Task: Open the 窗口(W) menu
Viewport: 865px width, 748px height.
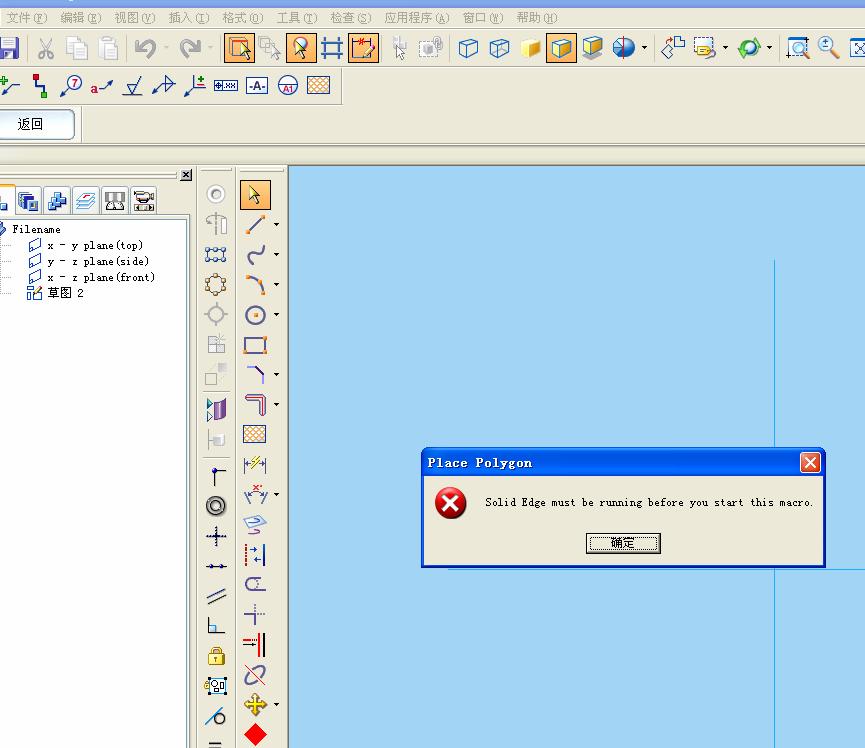Action: click(483, 18)
